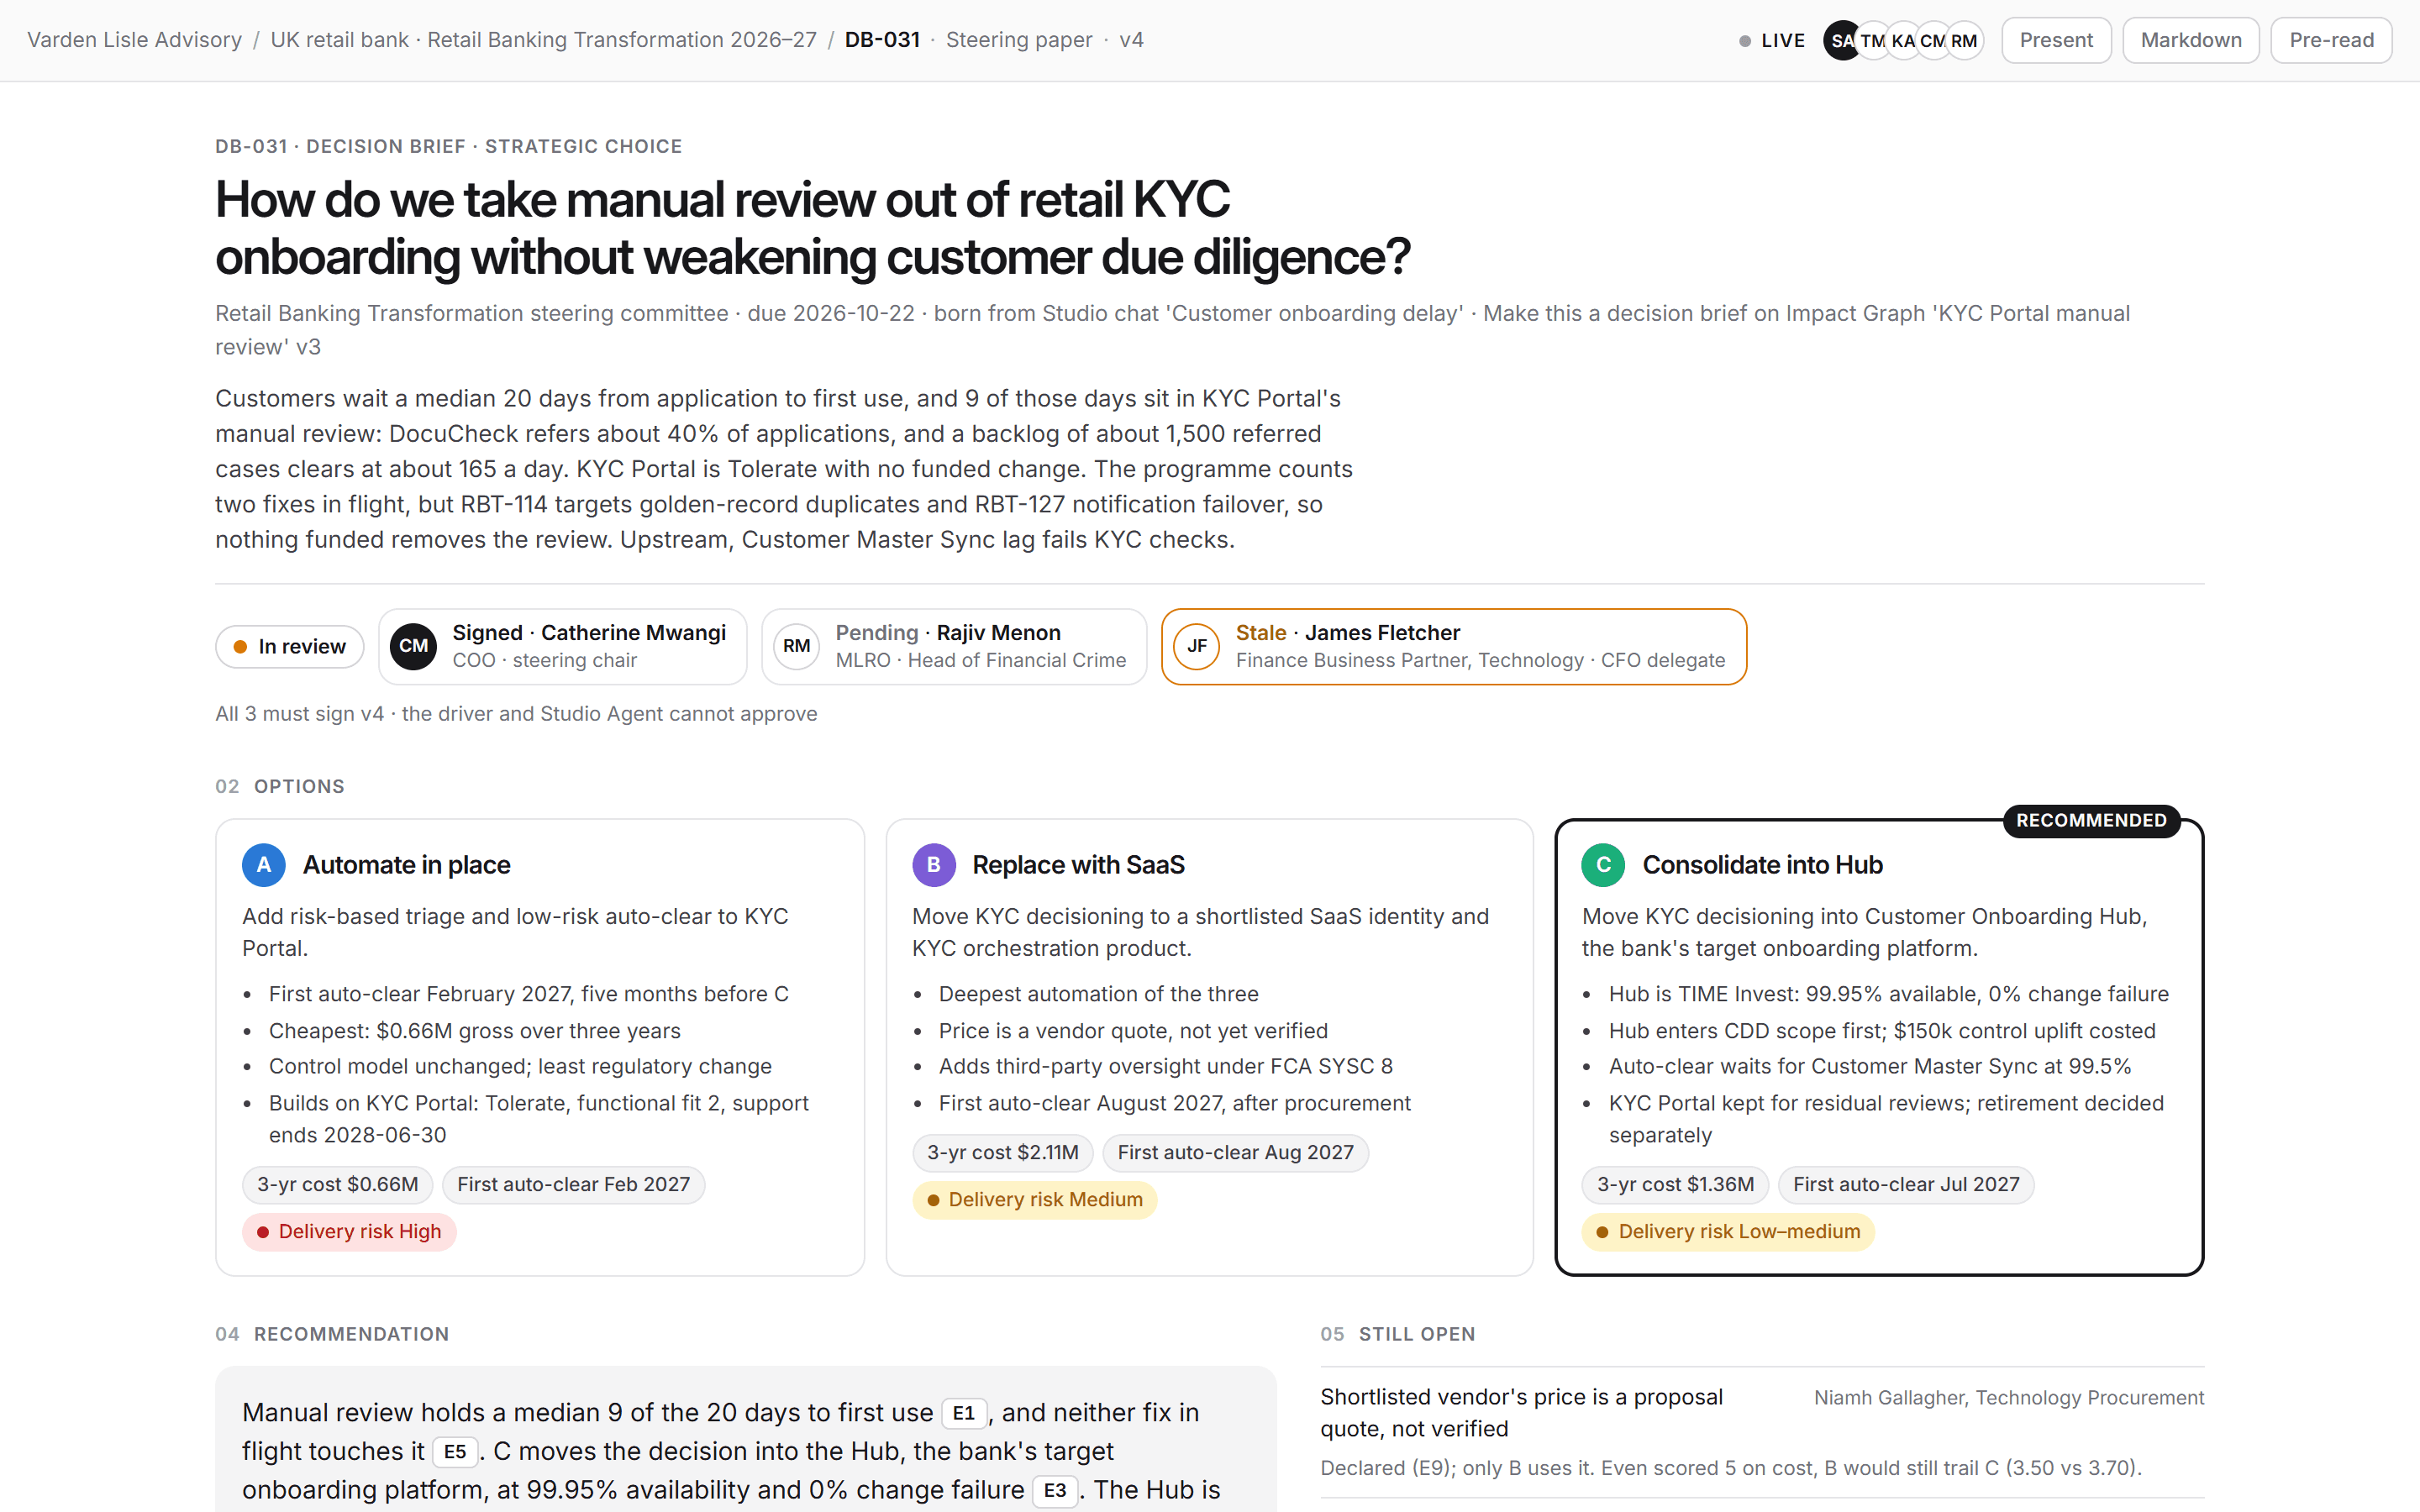The image size is (2420, 1512).
Task: Open Varden Lisle Advisory breadcrumb
Action: 134,40
